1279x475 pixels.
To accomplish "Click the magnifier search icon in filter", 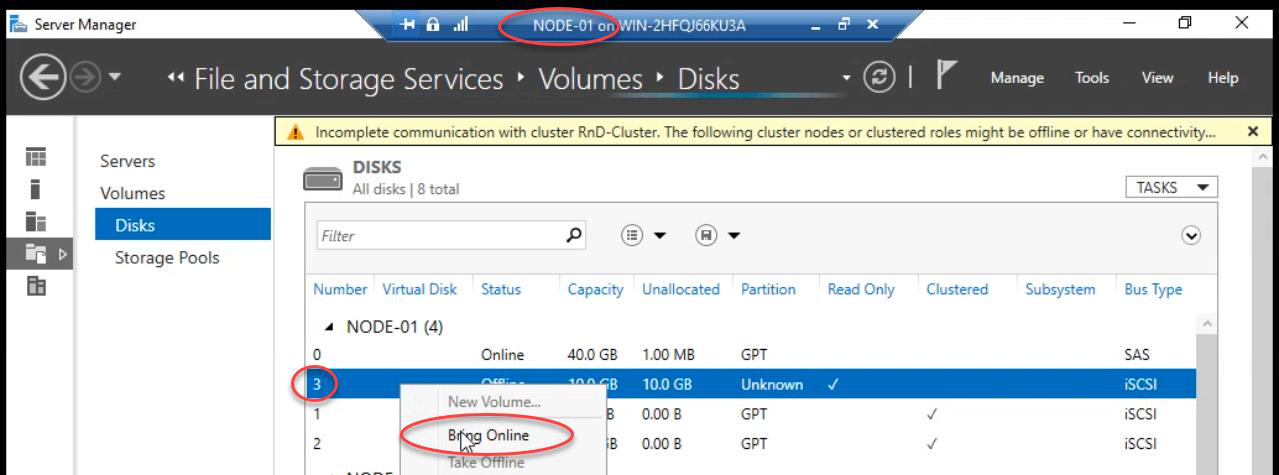I will click(574, 236).
